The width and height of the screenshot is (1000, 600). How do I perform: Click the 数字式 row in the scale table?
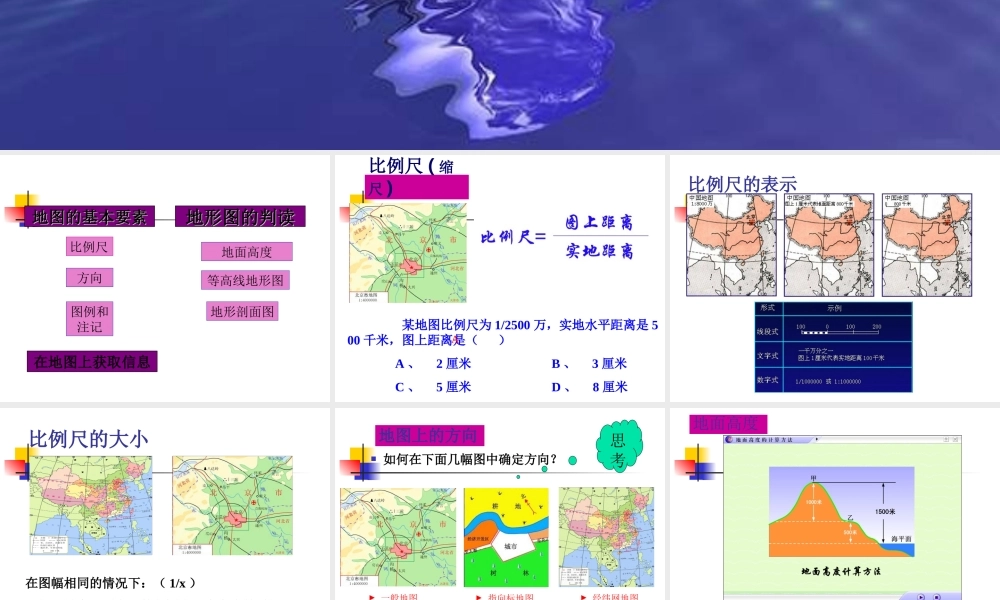(x=834, y=380)
